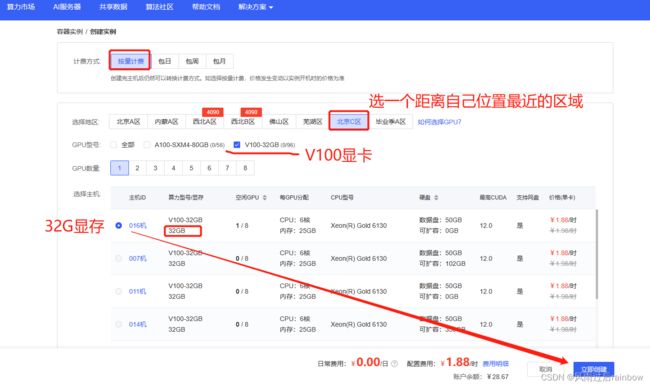Viewport: 650px width, 386px height.
Task: Select the radio button for host 014机
Action: click(119, 324)
